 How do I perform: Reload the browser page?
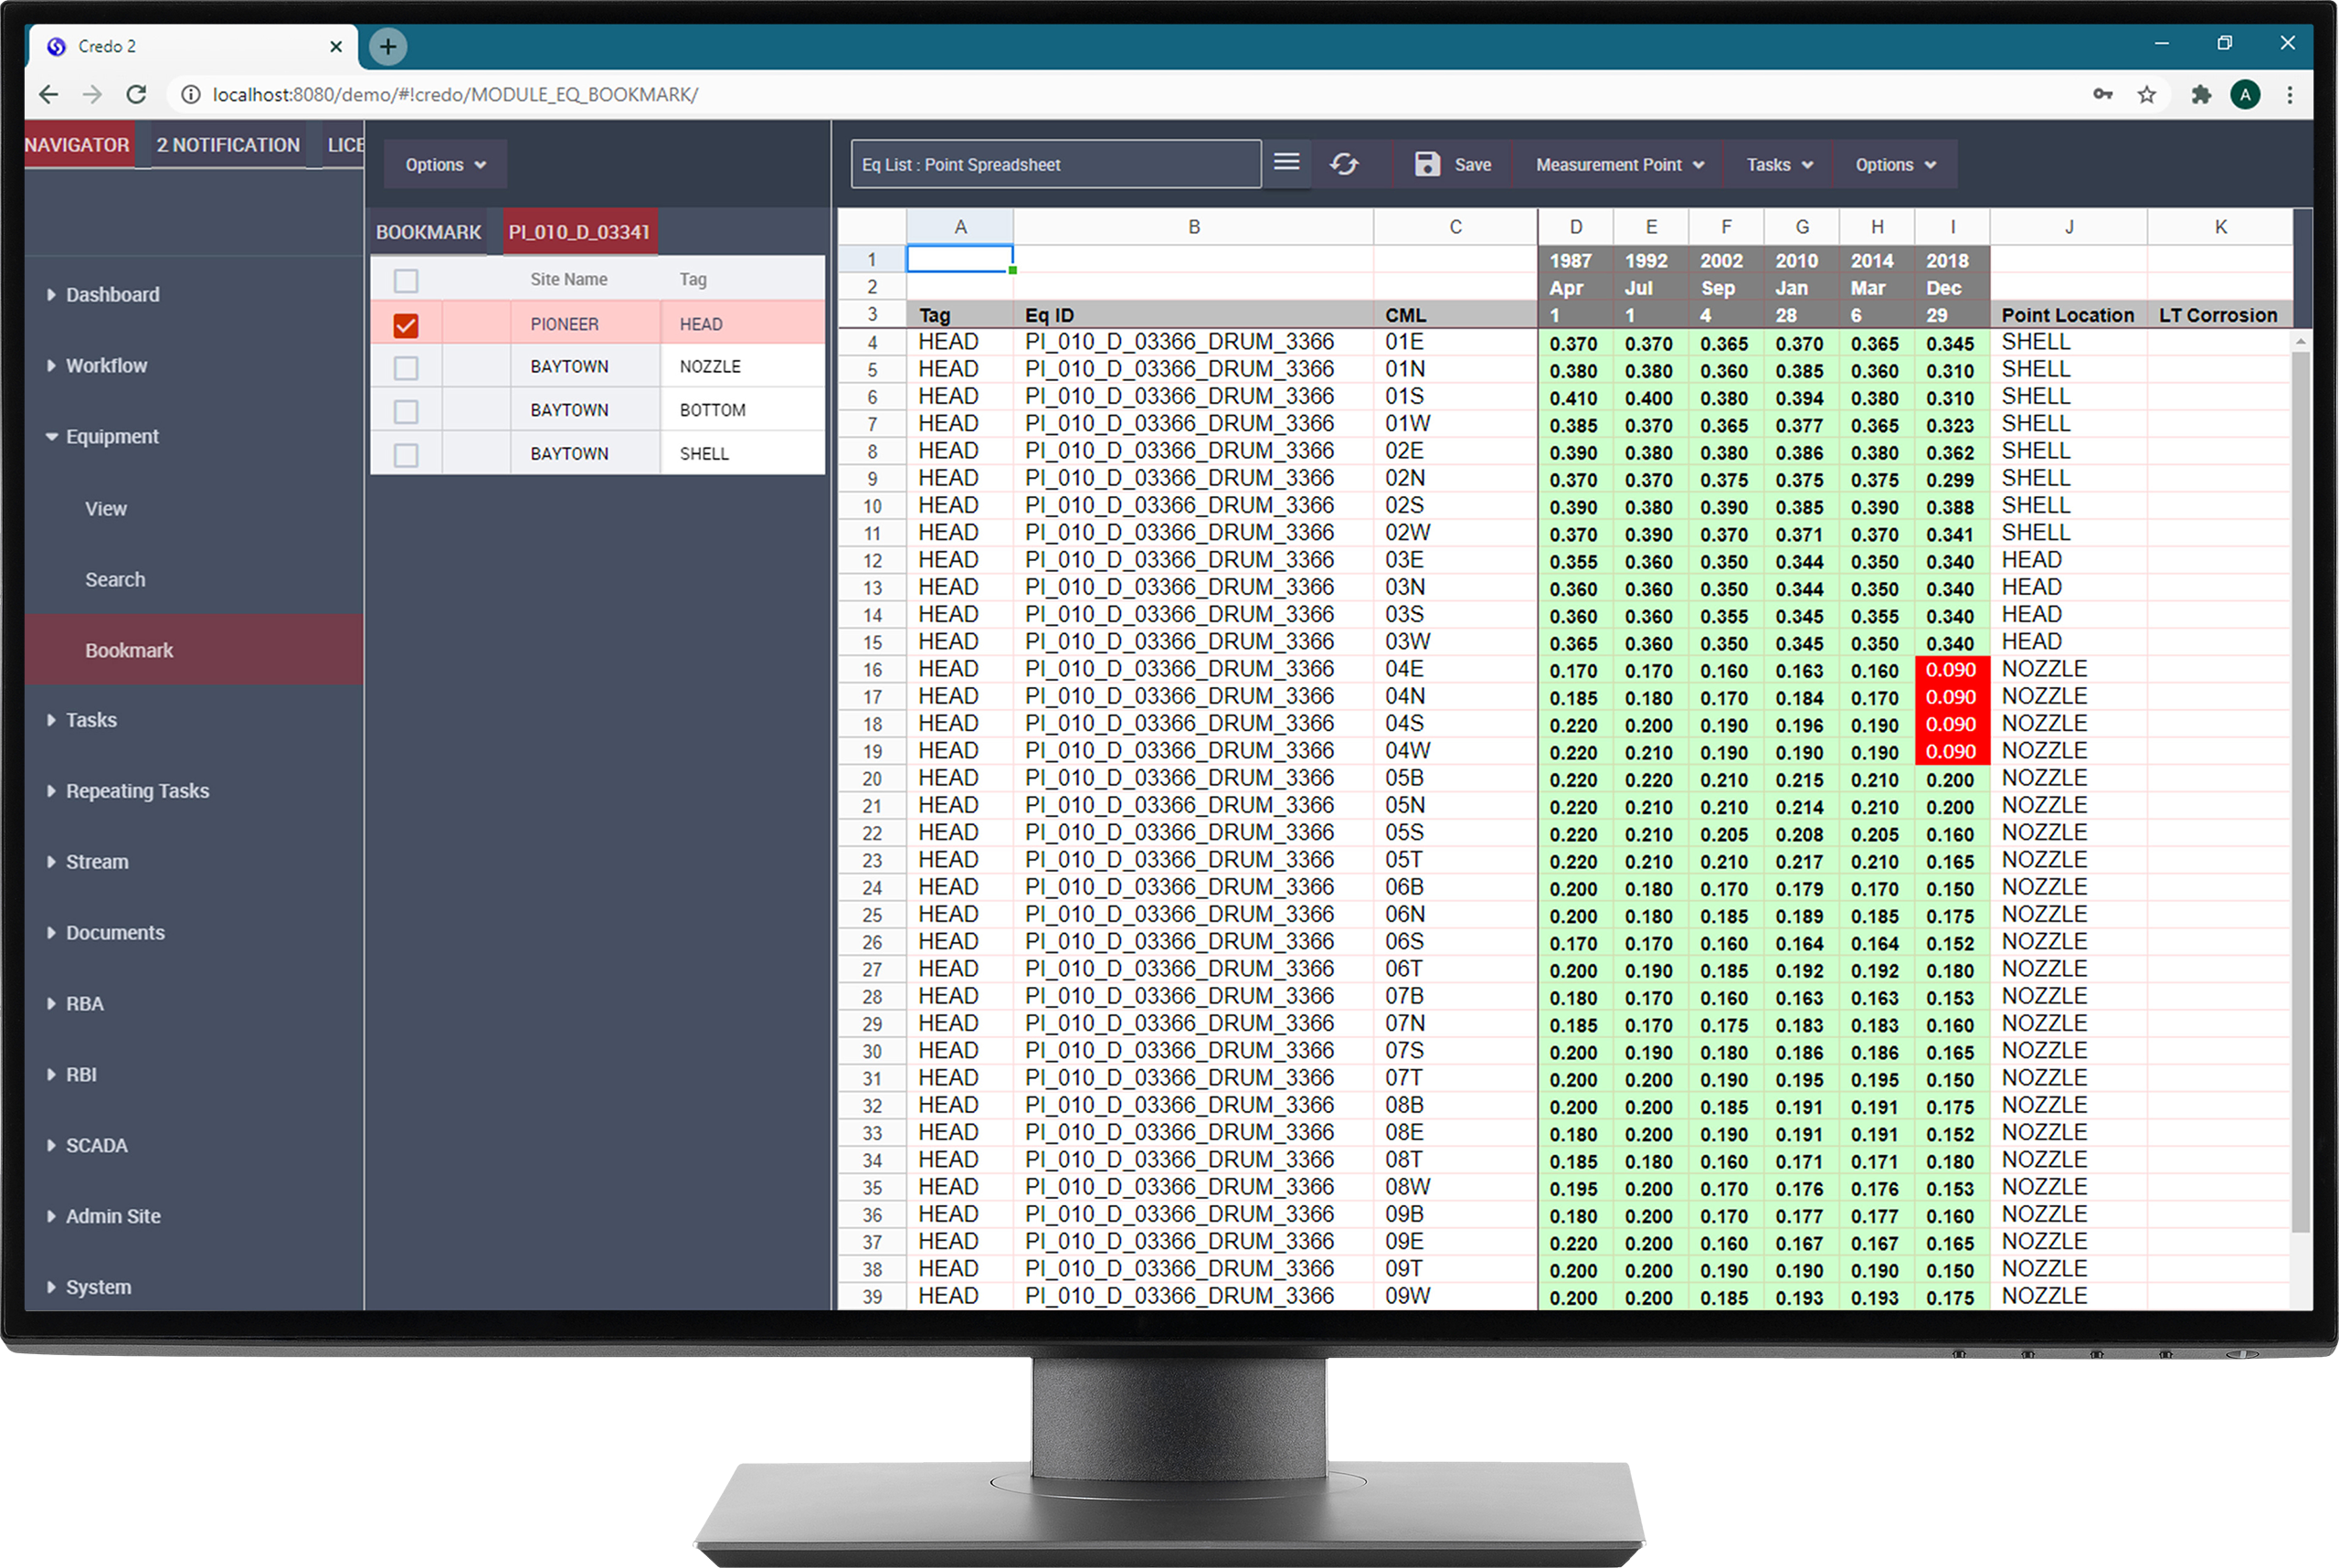tap(137, 95)
